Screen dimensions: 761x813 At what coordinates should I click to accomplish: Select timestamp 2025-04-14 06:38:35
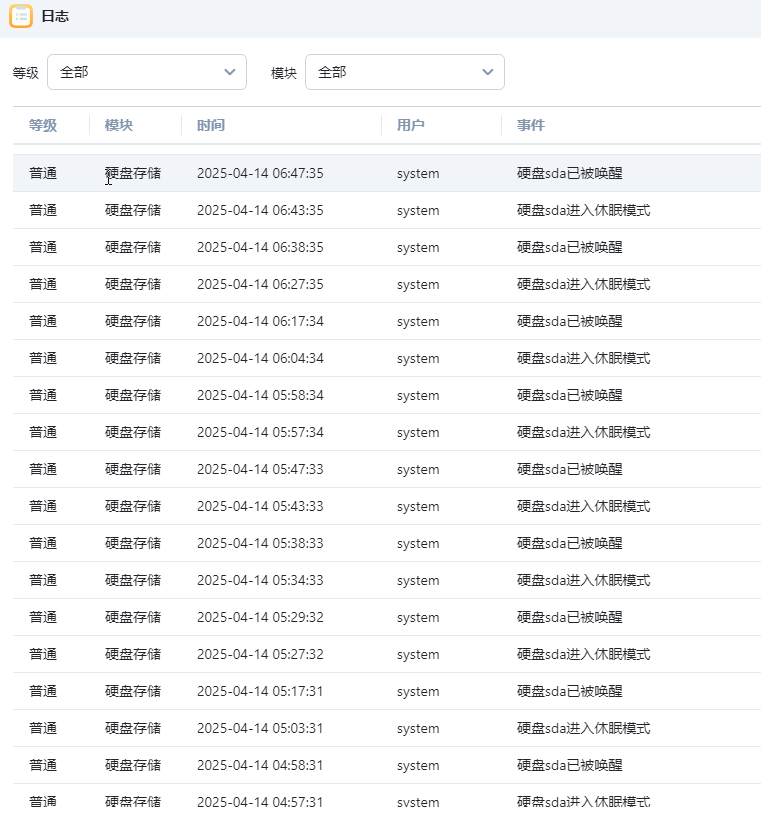(260, 247)
